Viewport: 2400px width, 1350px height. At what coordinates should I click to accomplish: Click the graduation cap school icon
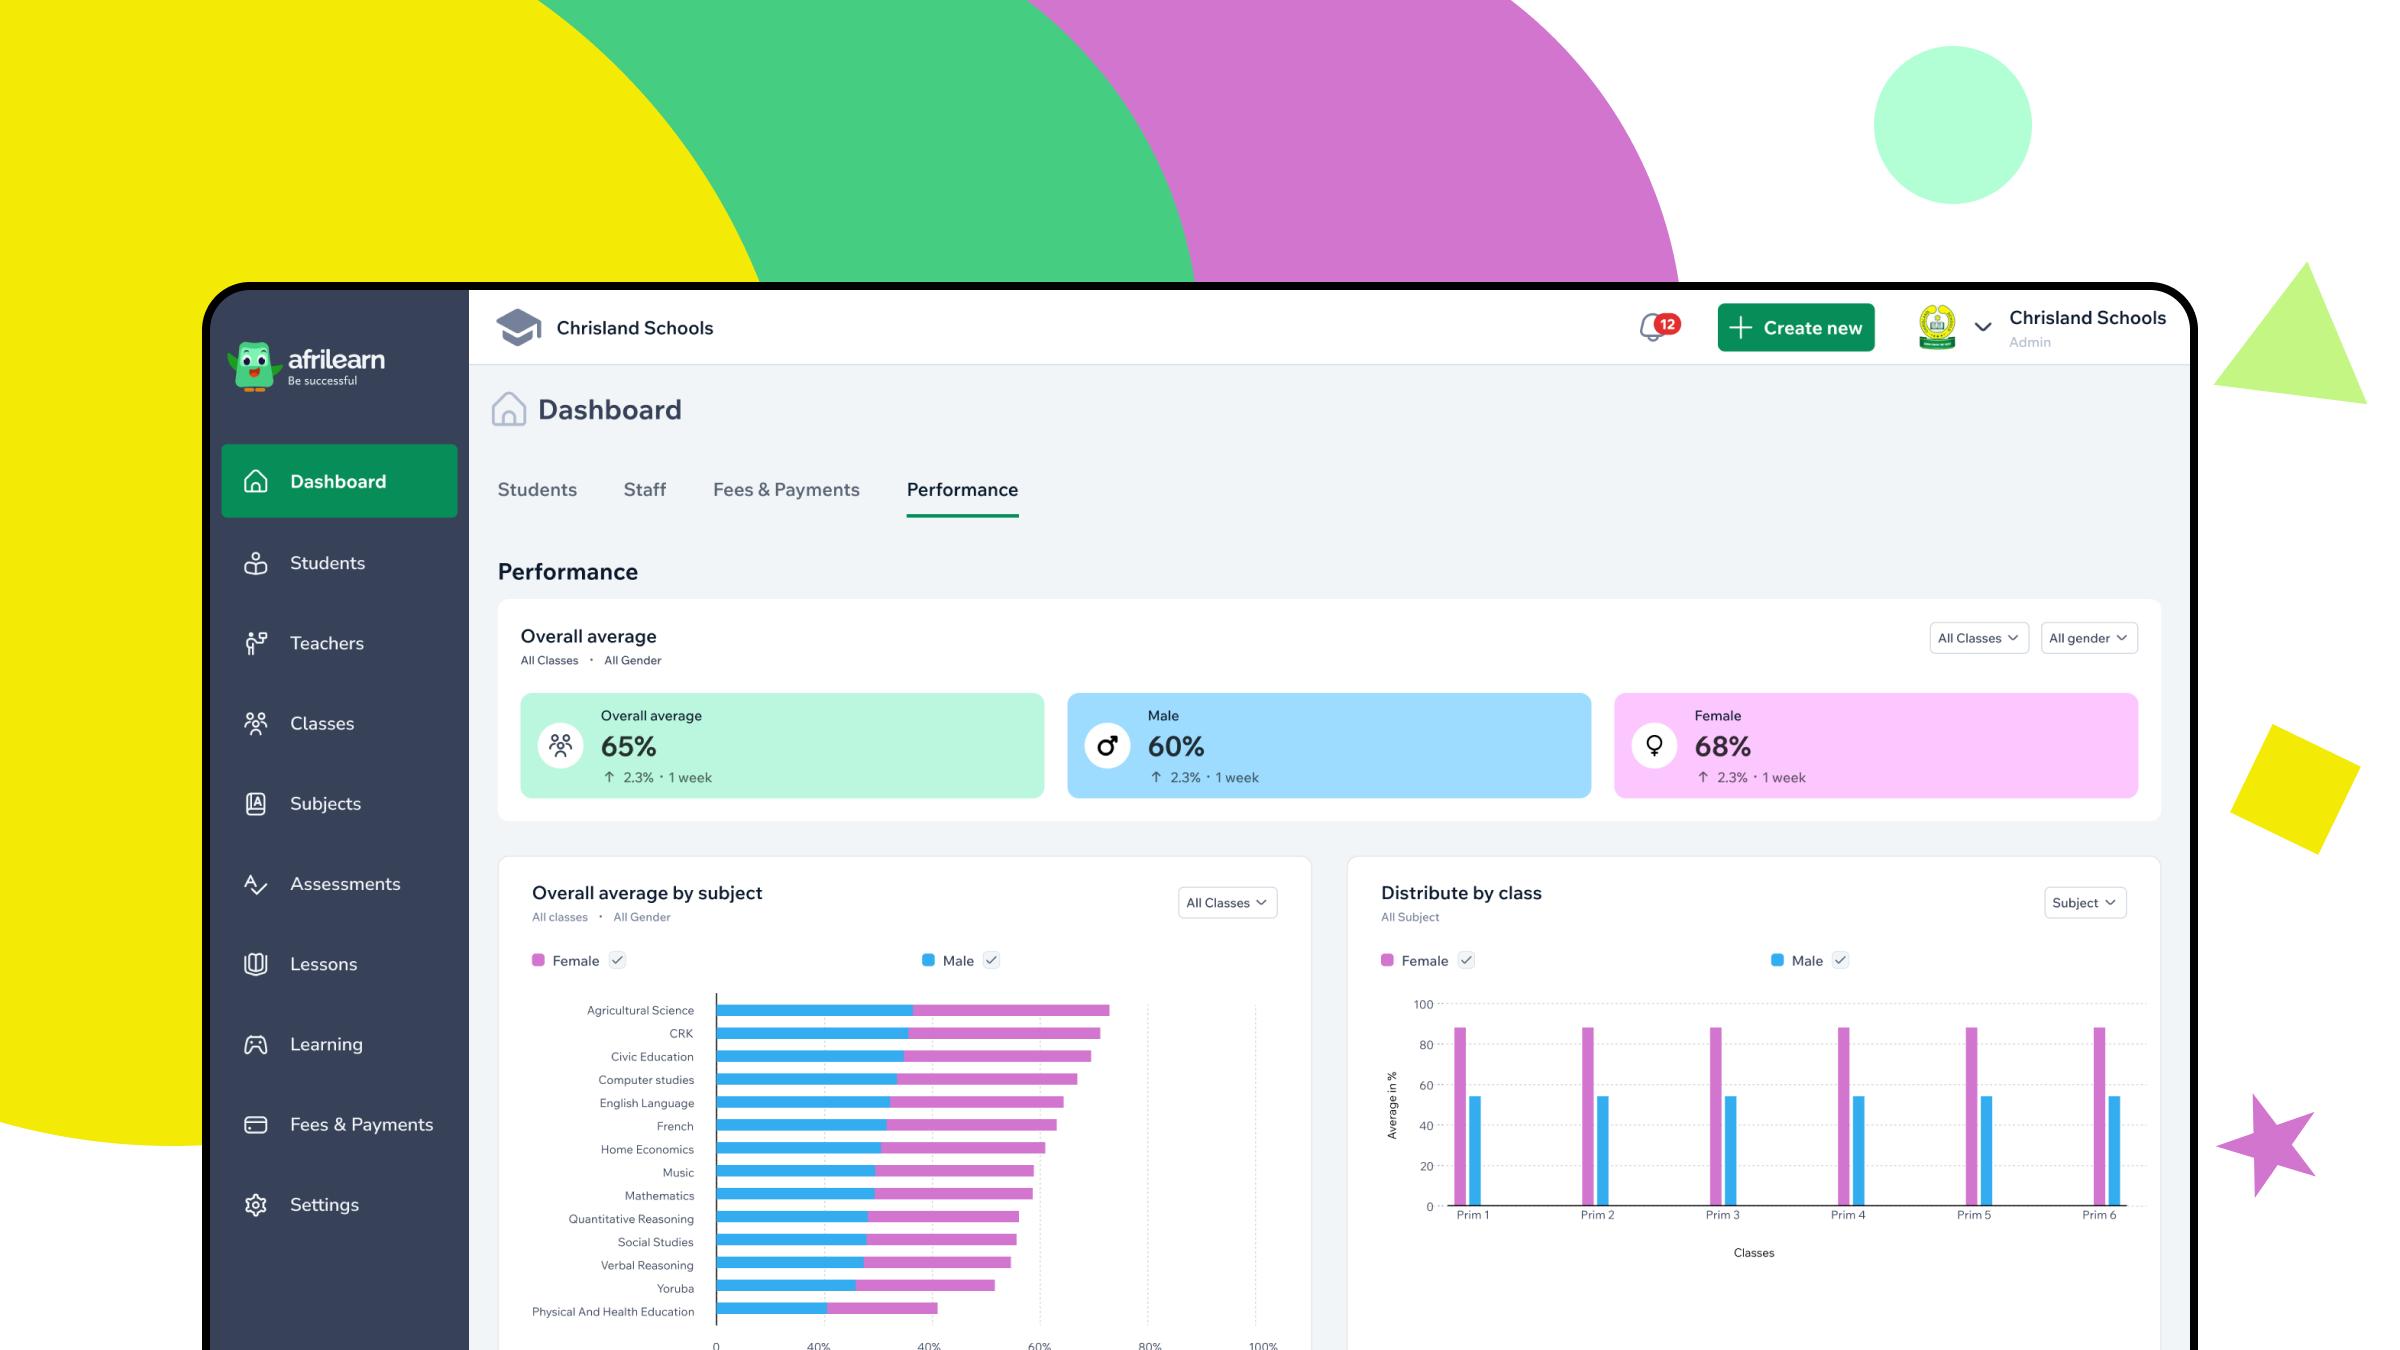[518, 327]
